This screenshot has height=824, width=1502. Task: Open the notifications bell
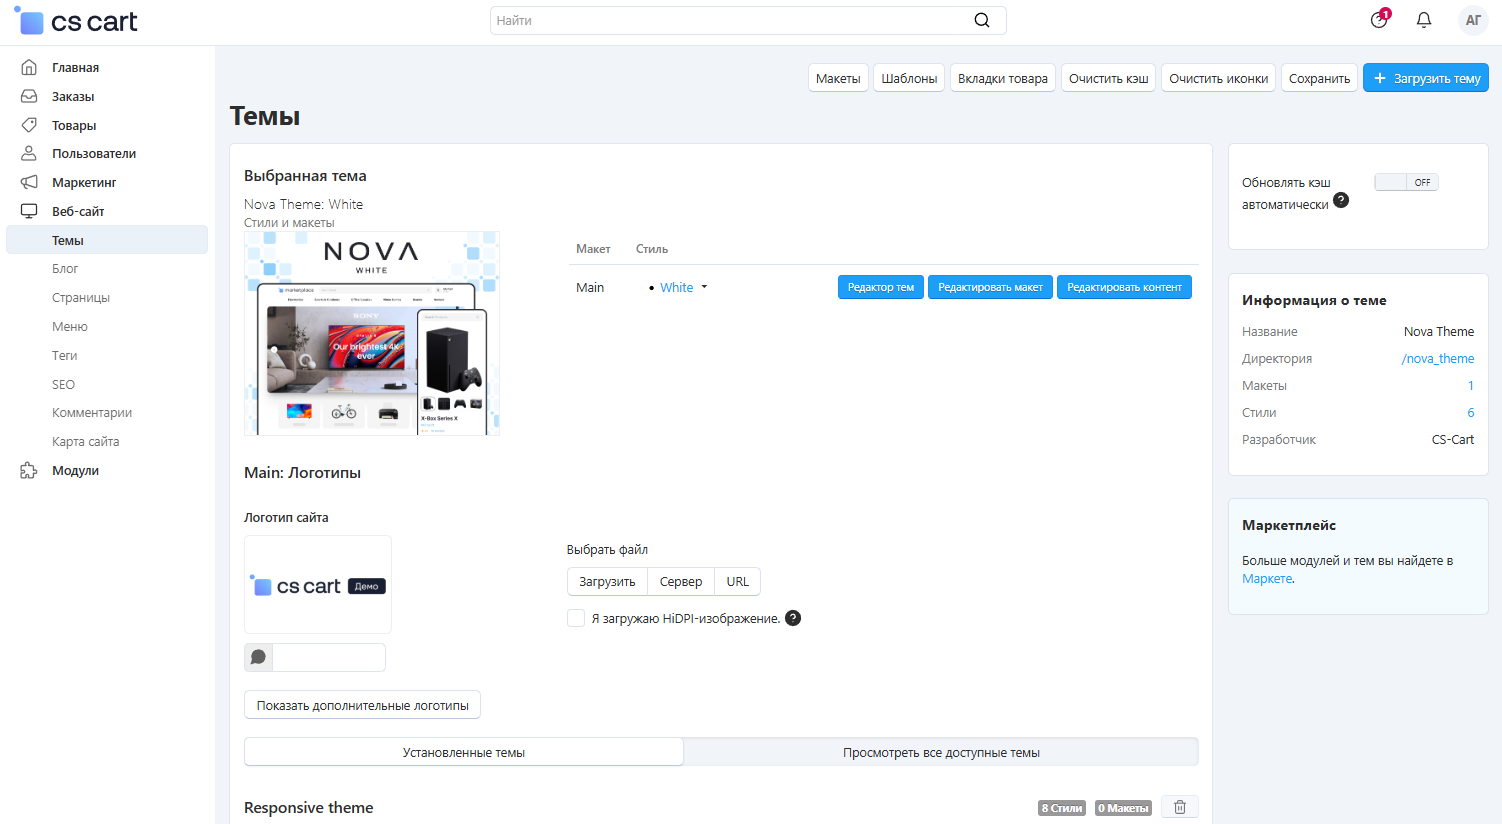click(x=1423, y=20)
